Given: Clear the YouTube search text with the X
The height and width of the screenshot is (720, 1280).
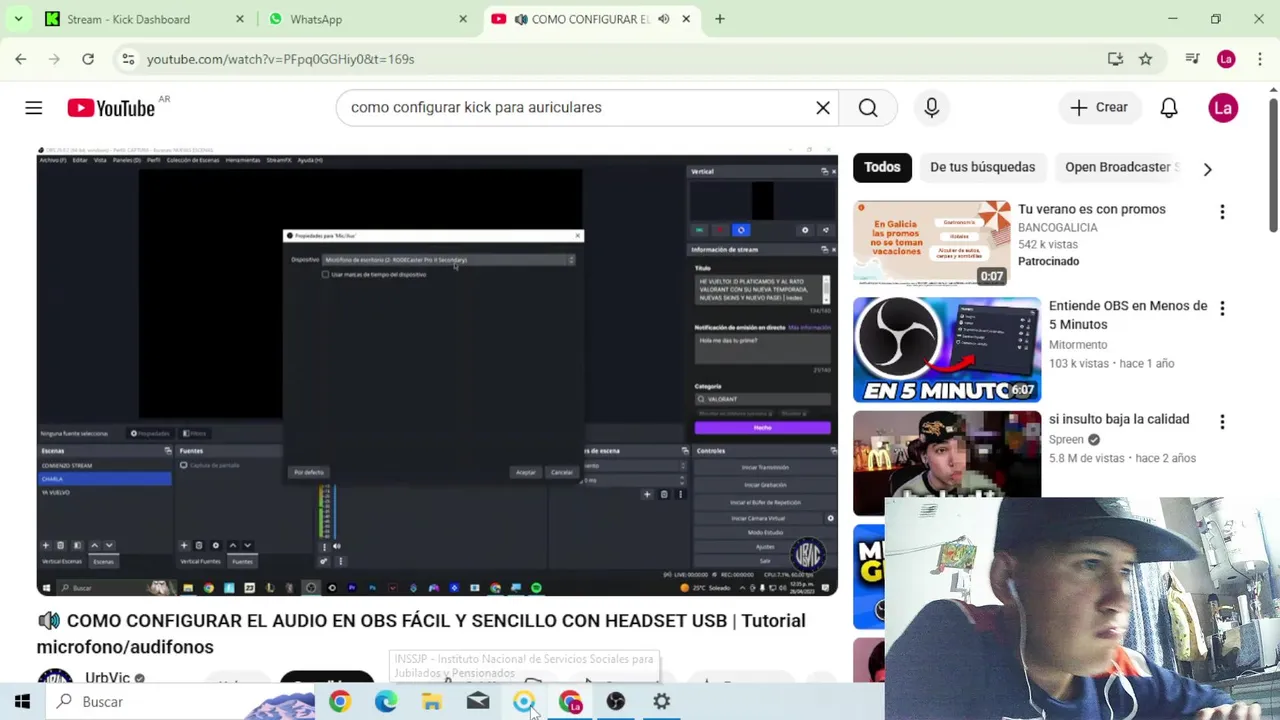Looking at the screenshot, I should tap(823, 108).
